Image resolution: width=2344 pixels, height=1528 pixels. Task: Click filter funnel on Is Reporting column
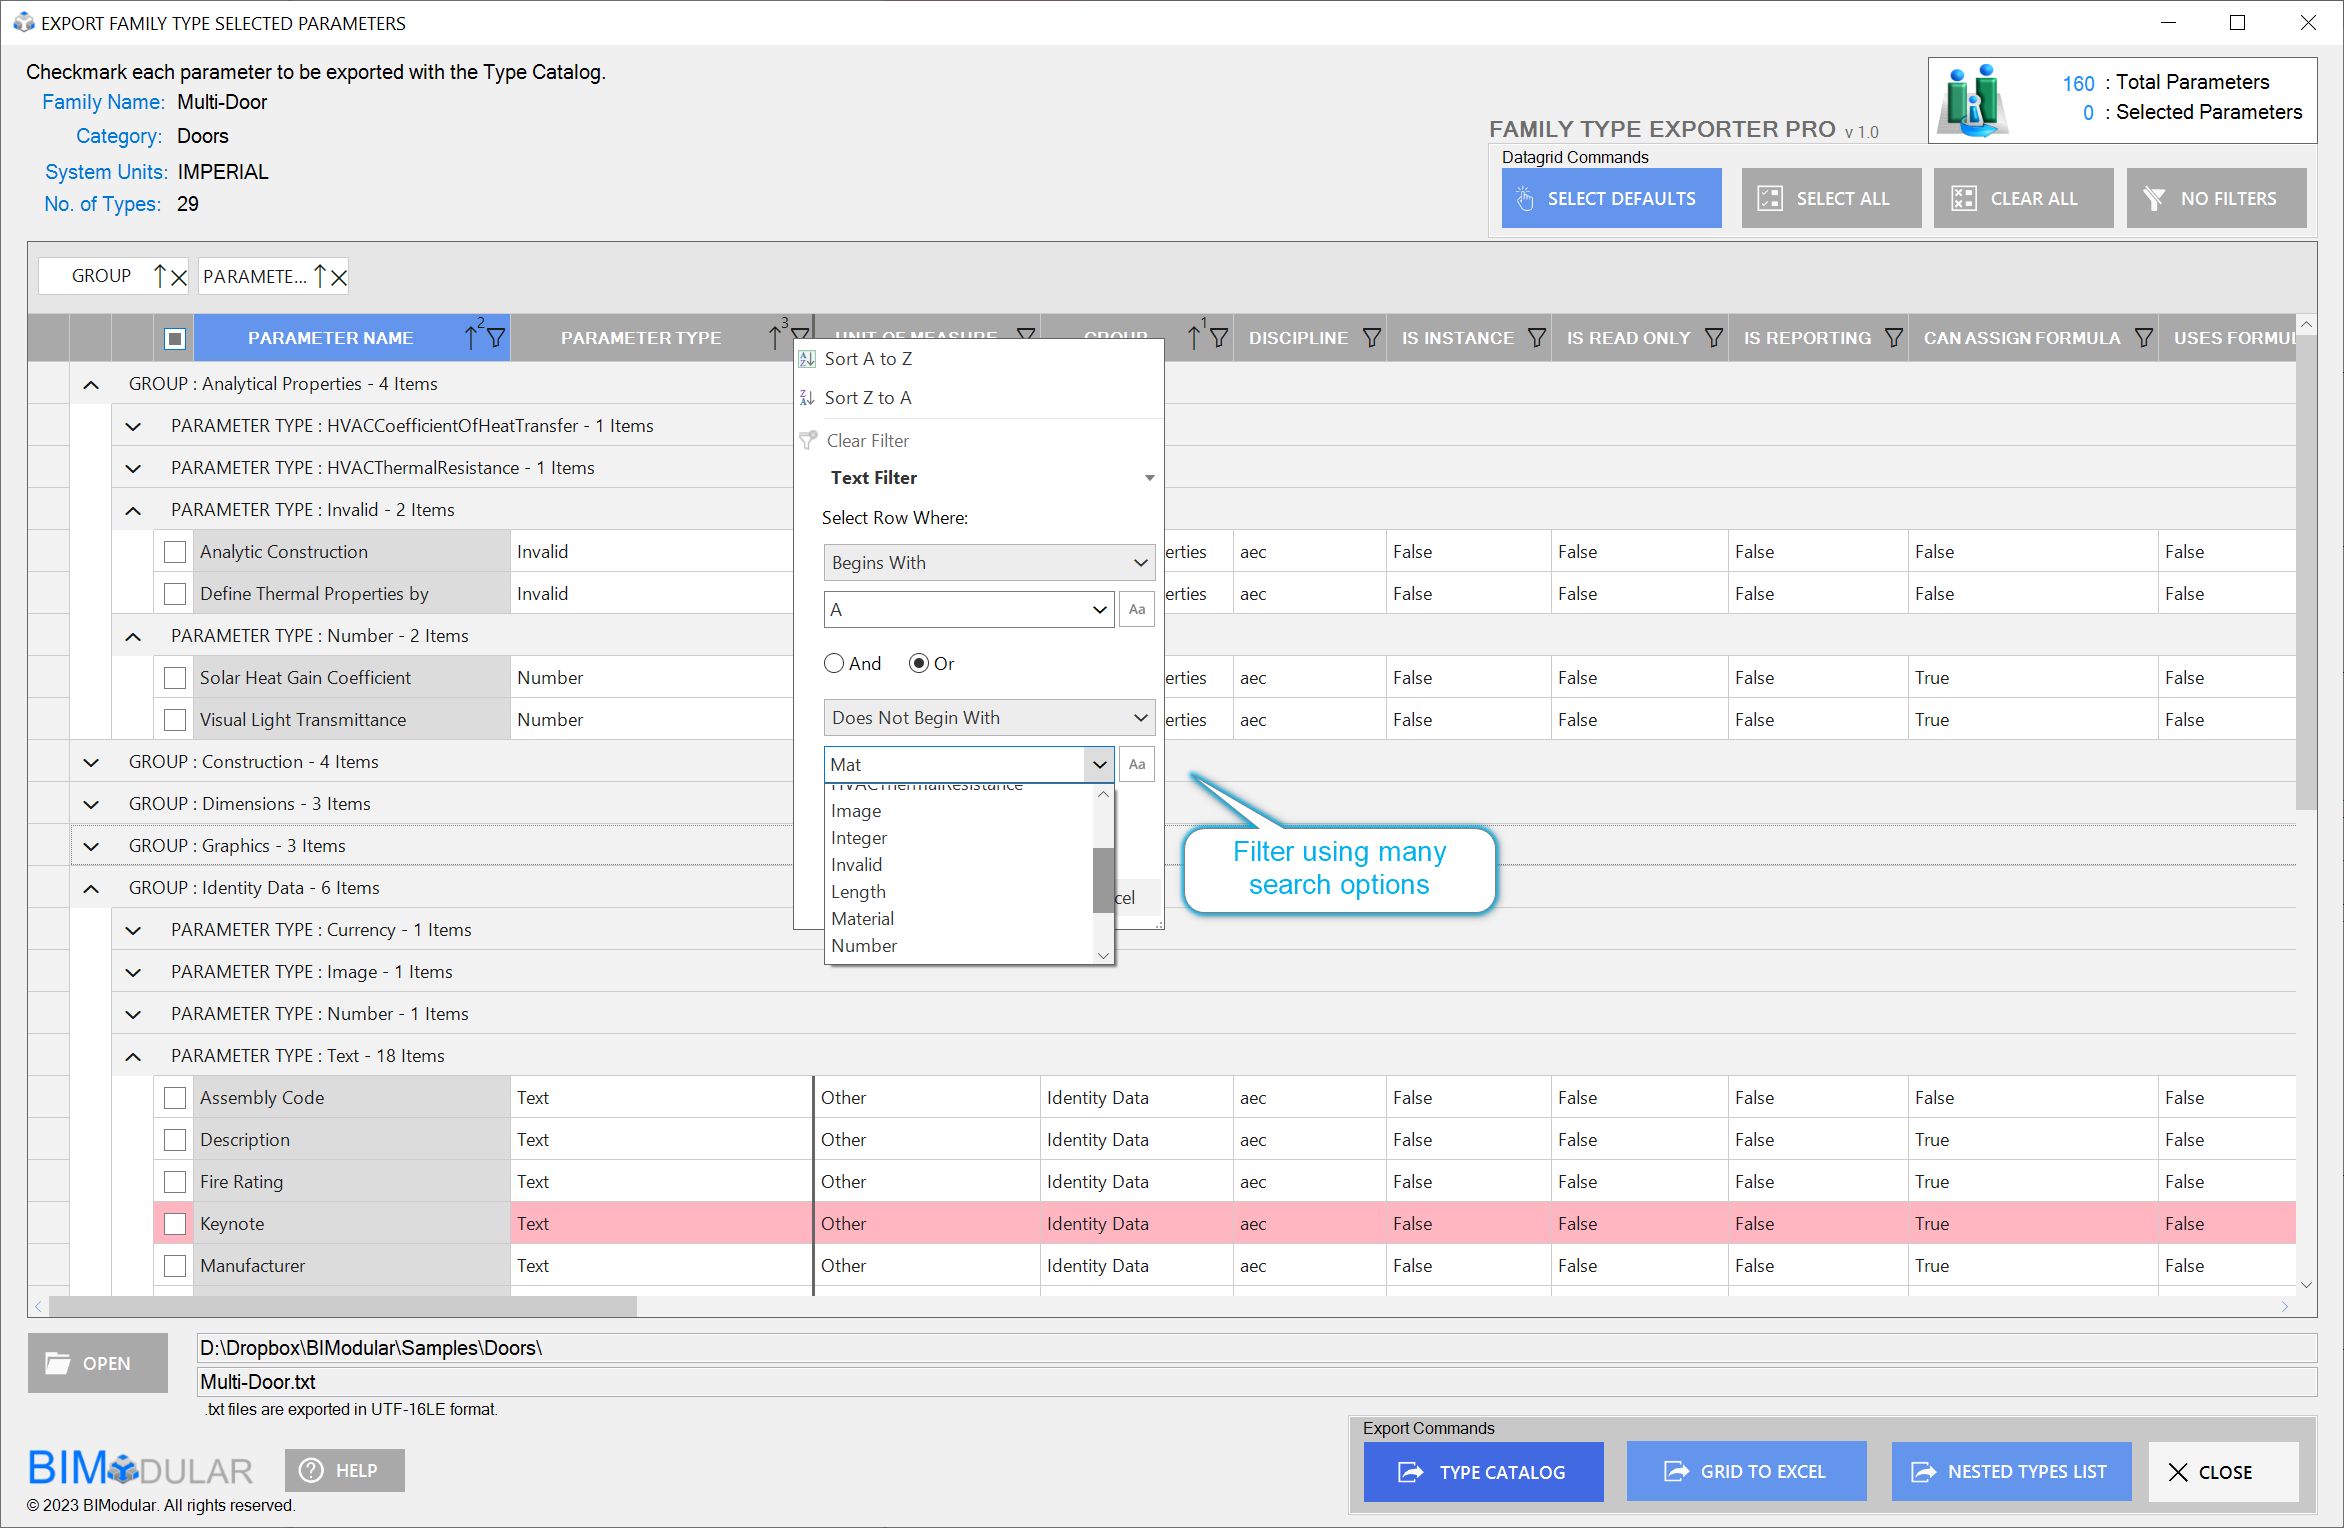tap(1894, 338)
